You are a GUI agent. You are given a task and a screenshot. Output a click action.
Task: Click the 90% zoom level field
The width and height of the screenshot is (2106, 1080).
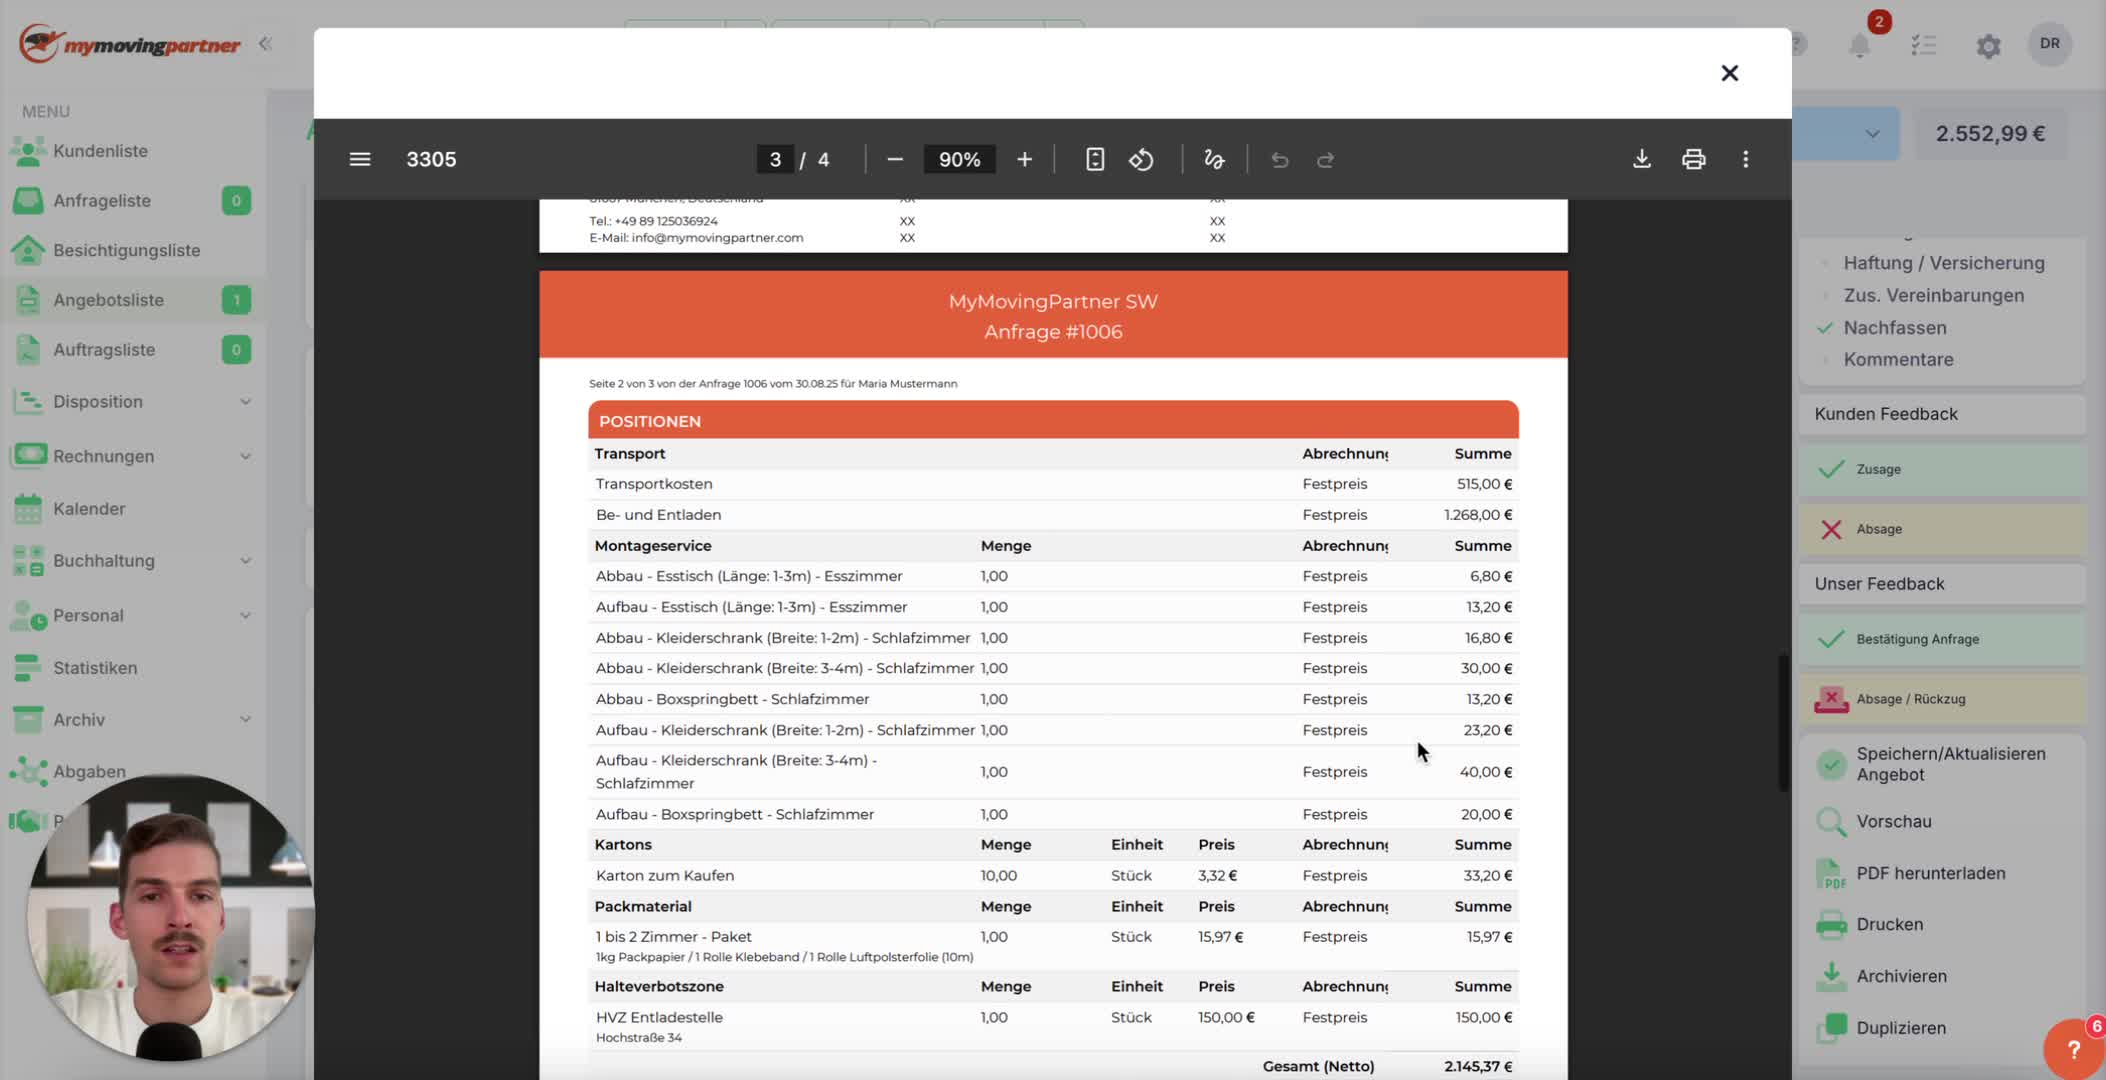point(959,160)
